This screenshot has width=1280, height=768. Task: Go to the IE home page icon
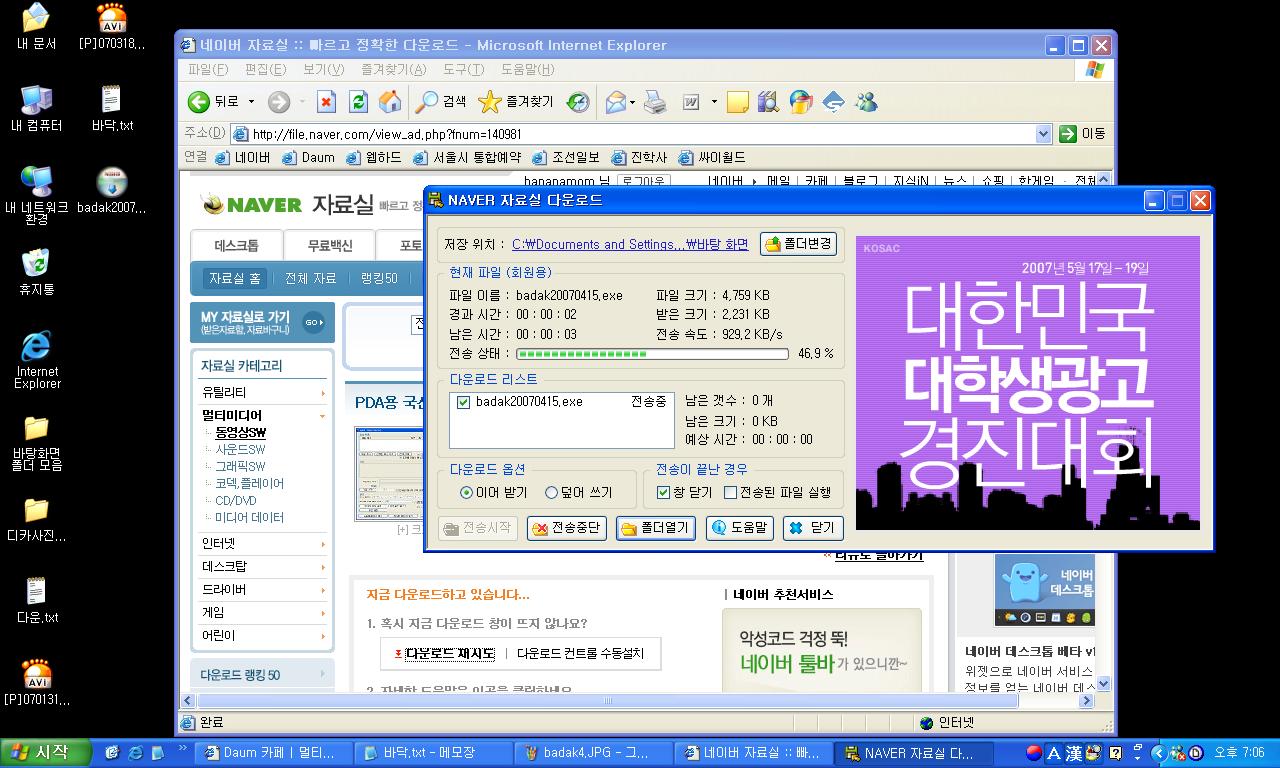click(390, 101)
